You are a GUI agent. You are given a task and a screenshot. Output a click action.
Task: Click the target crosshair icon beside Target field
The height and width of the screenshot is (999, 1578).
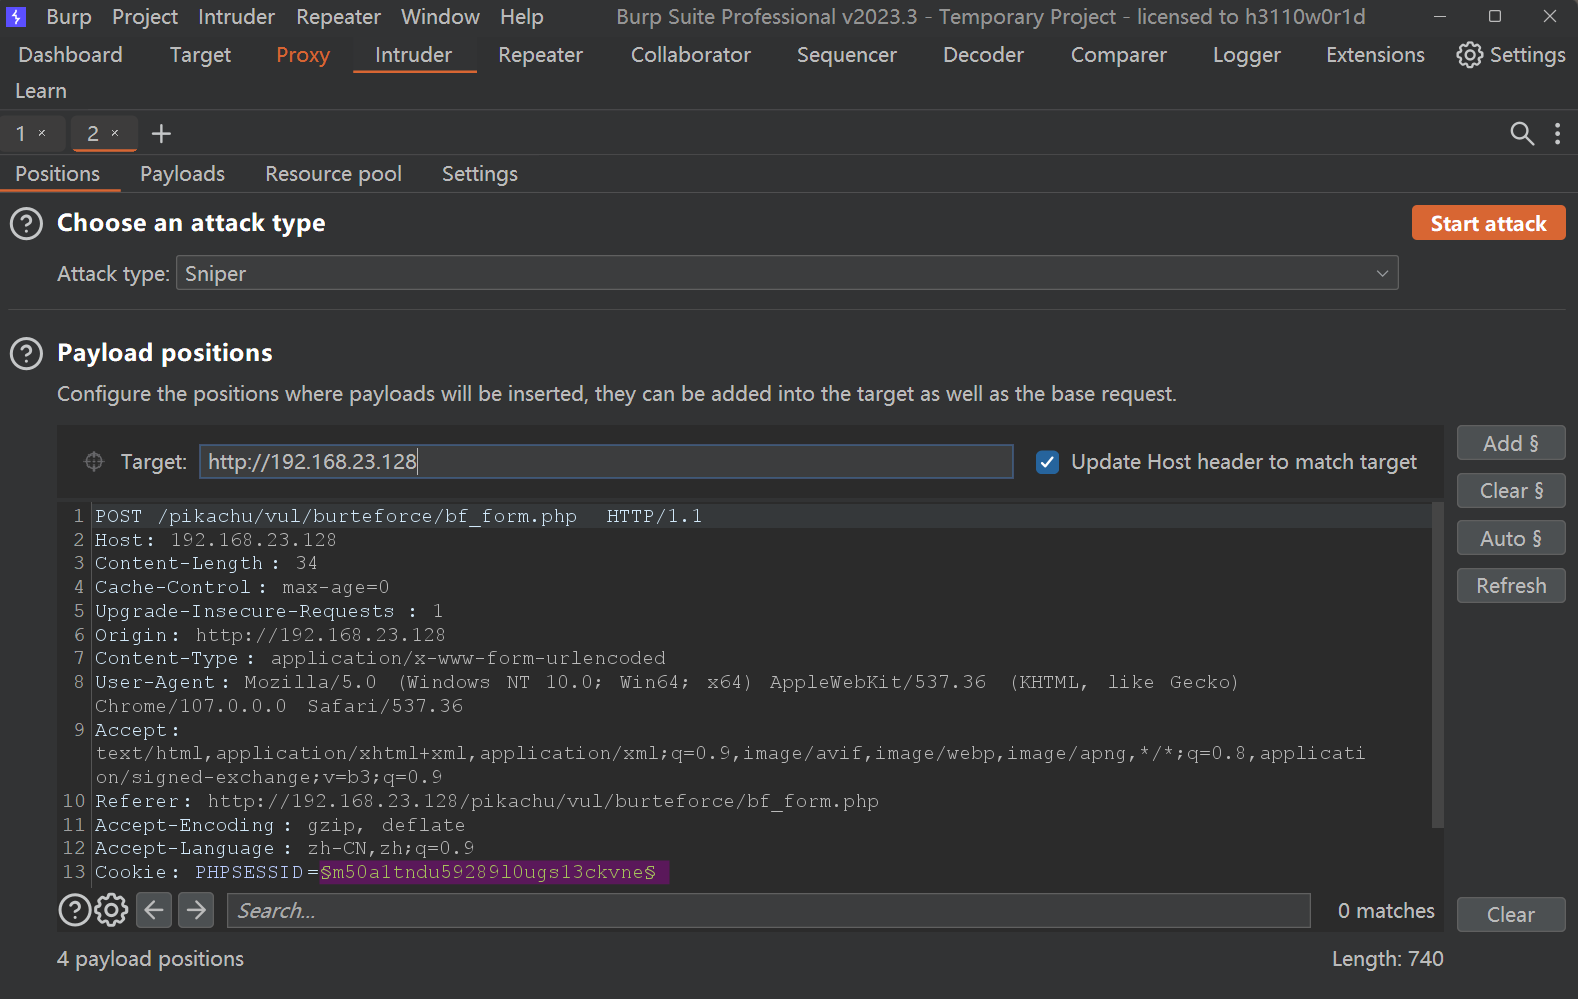pos(94,461)
